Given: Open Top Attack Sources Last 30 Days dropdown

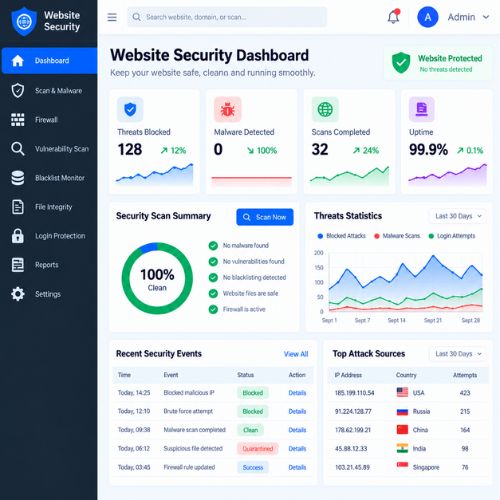Looking at the screenshot, I should tap(458, 354).
